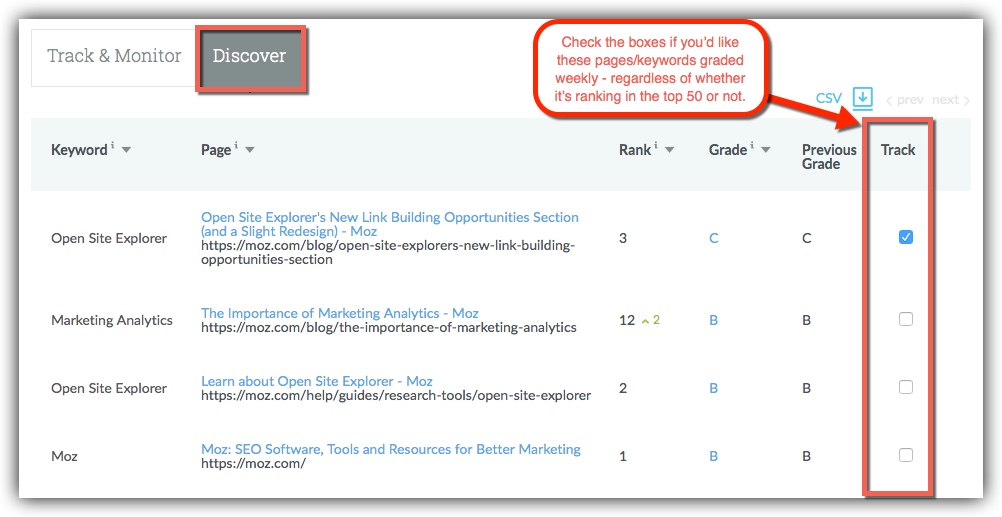The image size is (1002, 517).
Task: Click the Rank column info icon
Action: click(x=656, y=146)
